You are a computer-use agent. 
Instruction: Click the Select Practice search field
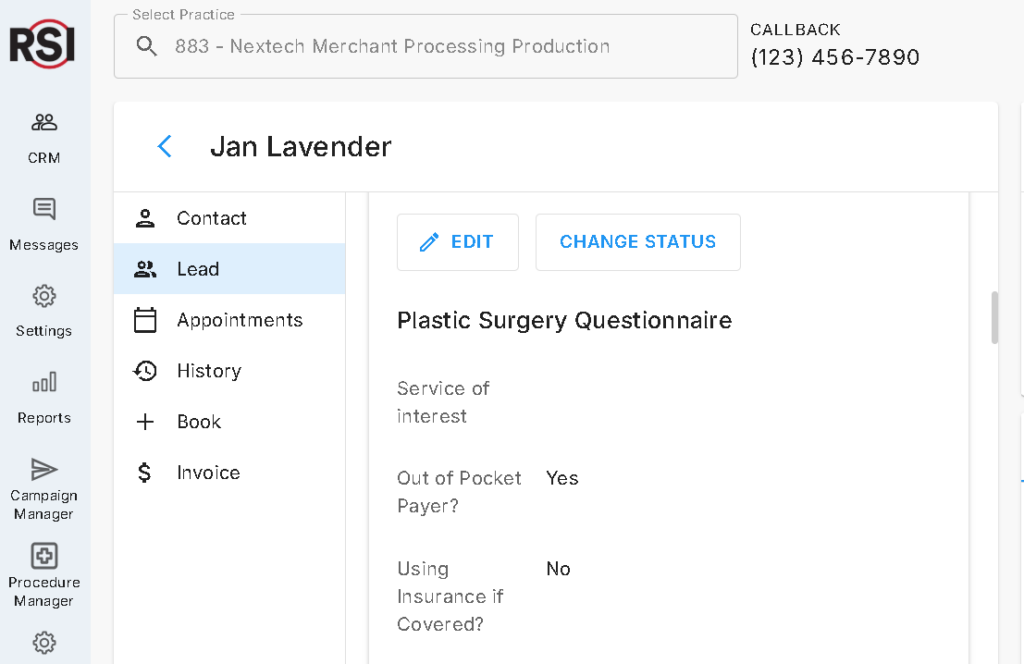(x=426, y=46)
